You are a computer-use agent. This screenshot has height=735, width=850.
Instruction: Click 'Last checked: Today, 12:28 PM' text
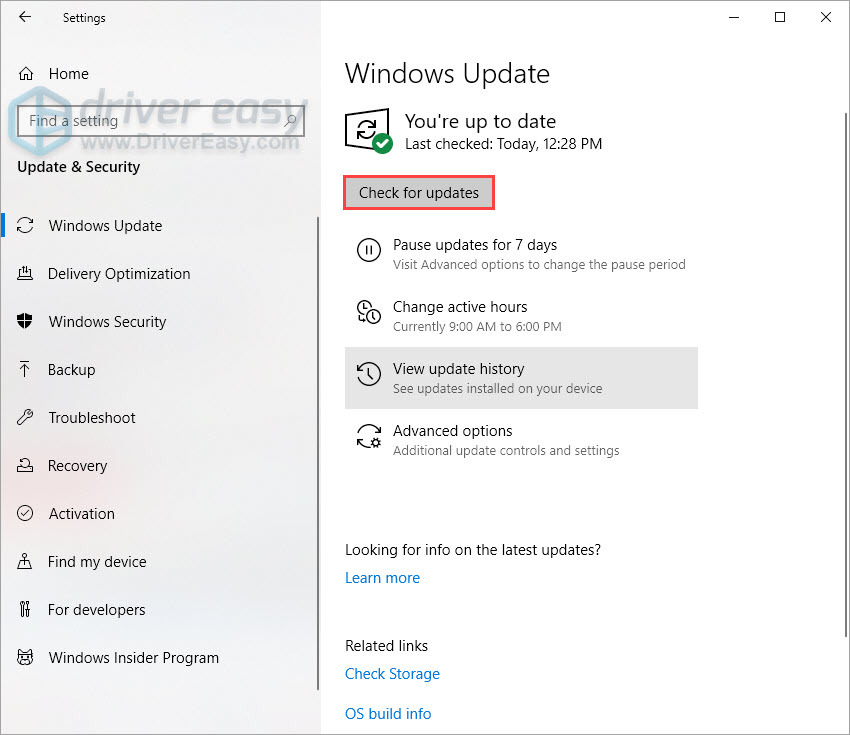[504, 144]
